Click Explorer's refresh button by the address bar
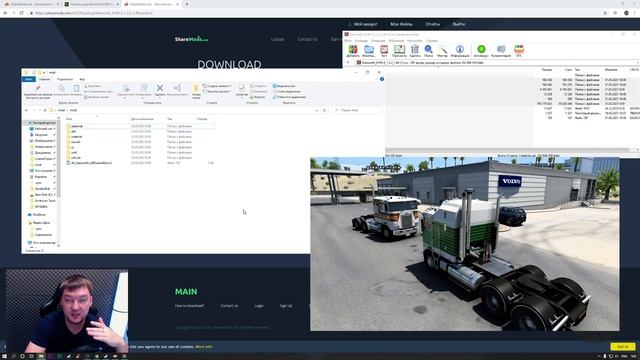640x360 pixels. click(324, 110)
